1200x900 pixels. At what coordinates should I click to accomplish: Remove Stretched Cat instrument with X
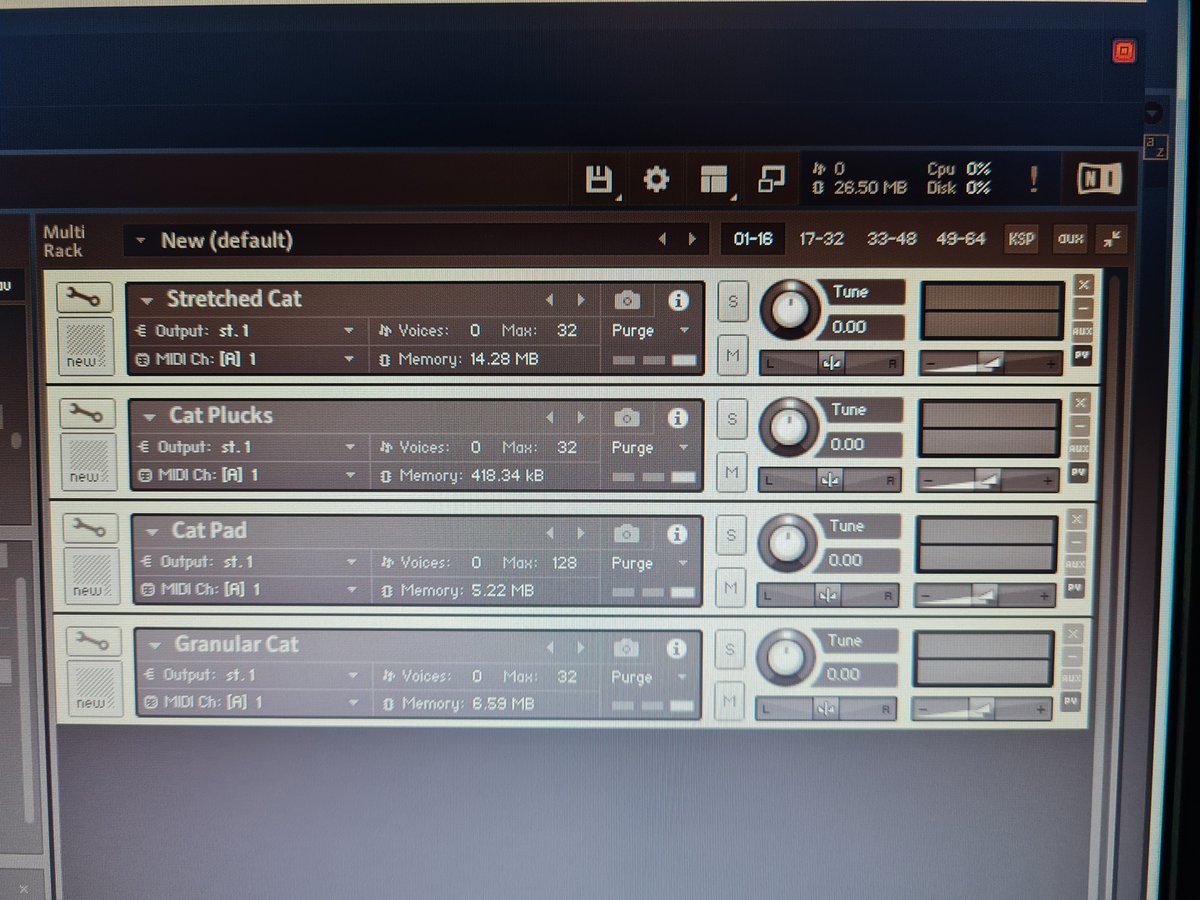point(1083,284)
